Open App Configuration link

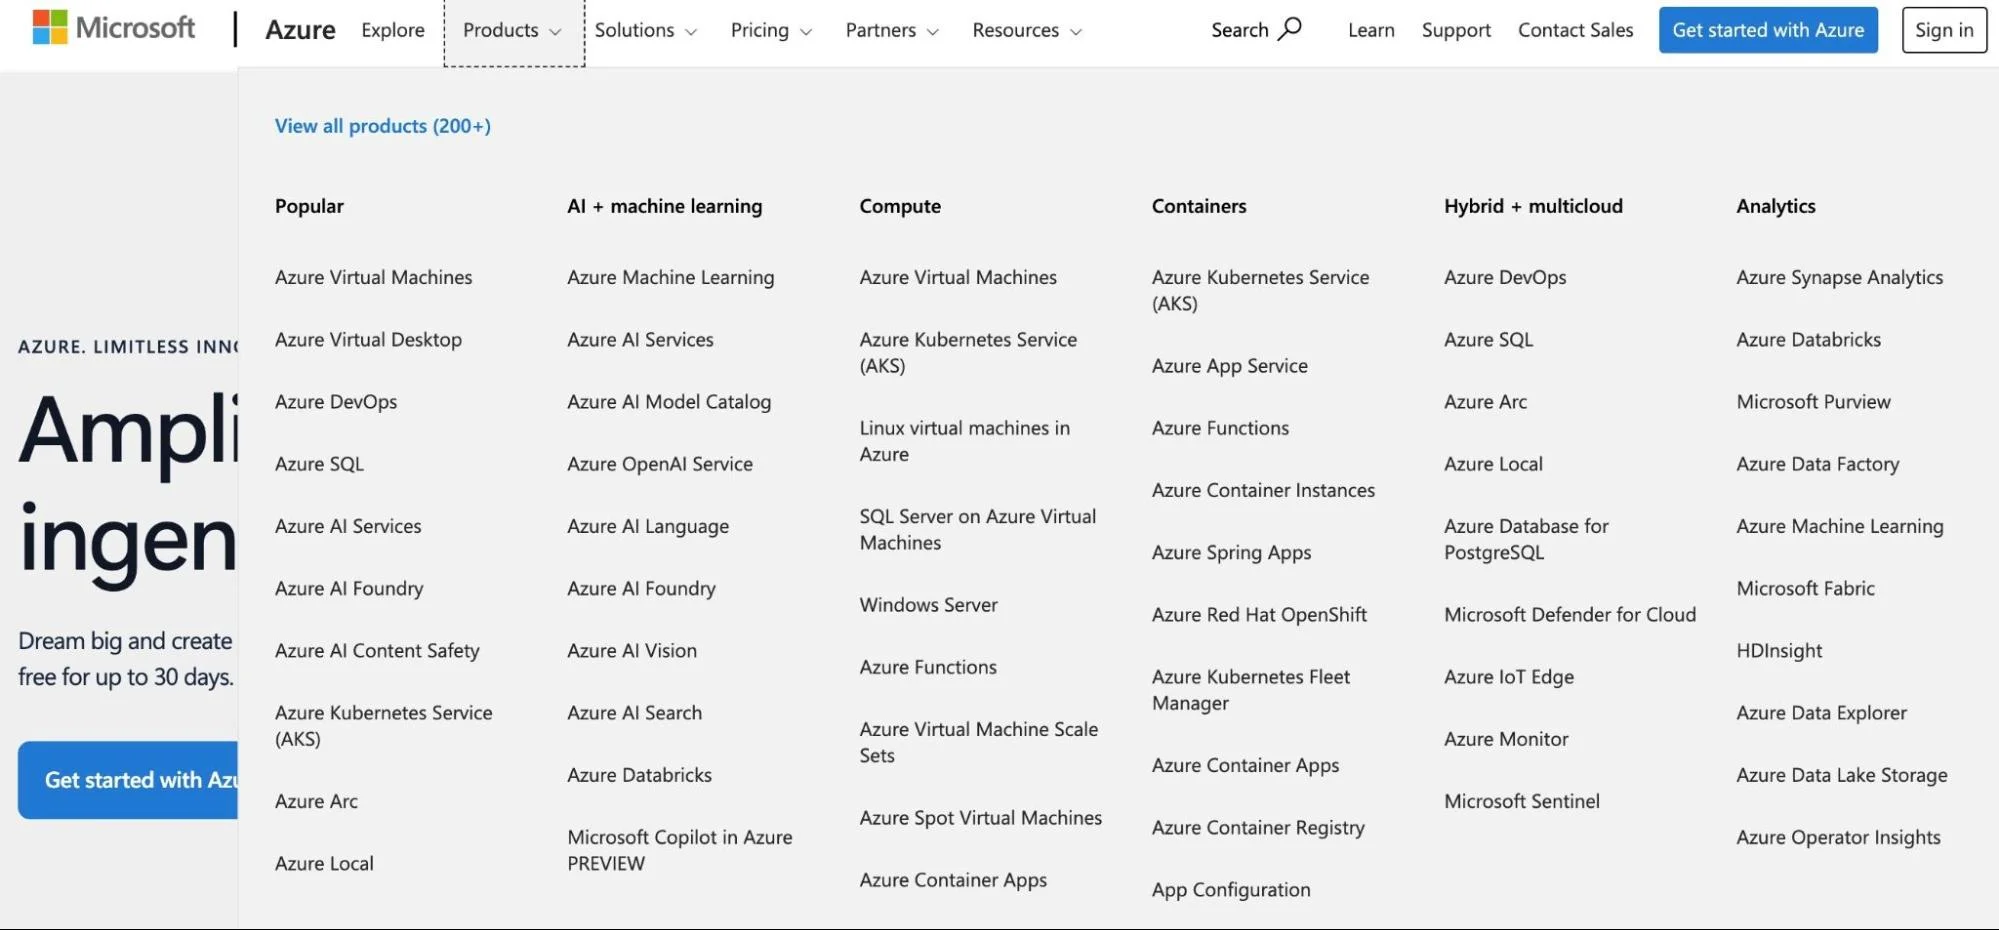pos(1231,890)
